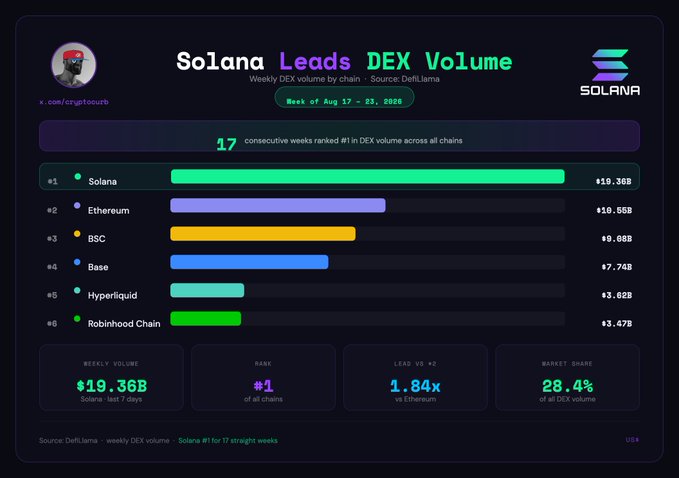Click the $9.08B BSC value
The height and width of the screenshot is (478, 679).
(x=617, y=239)
